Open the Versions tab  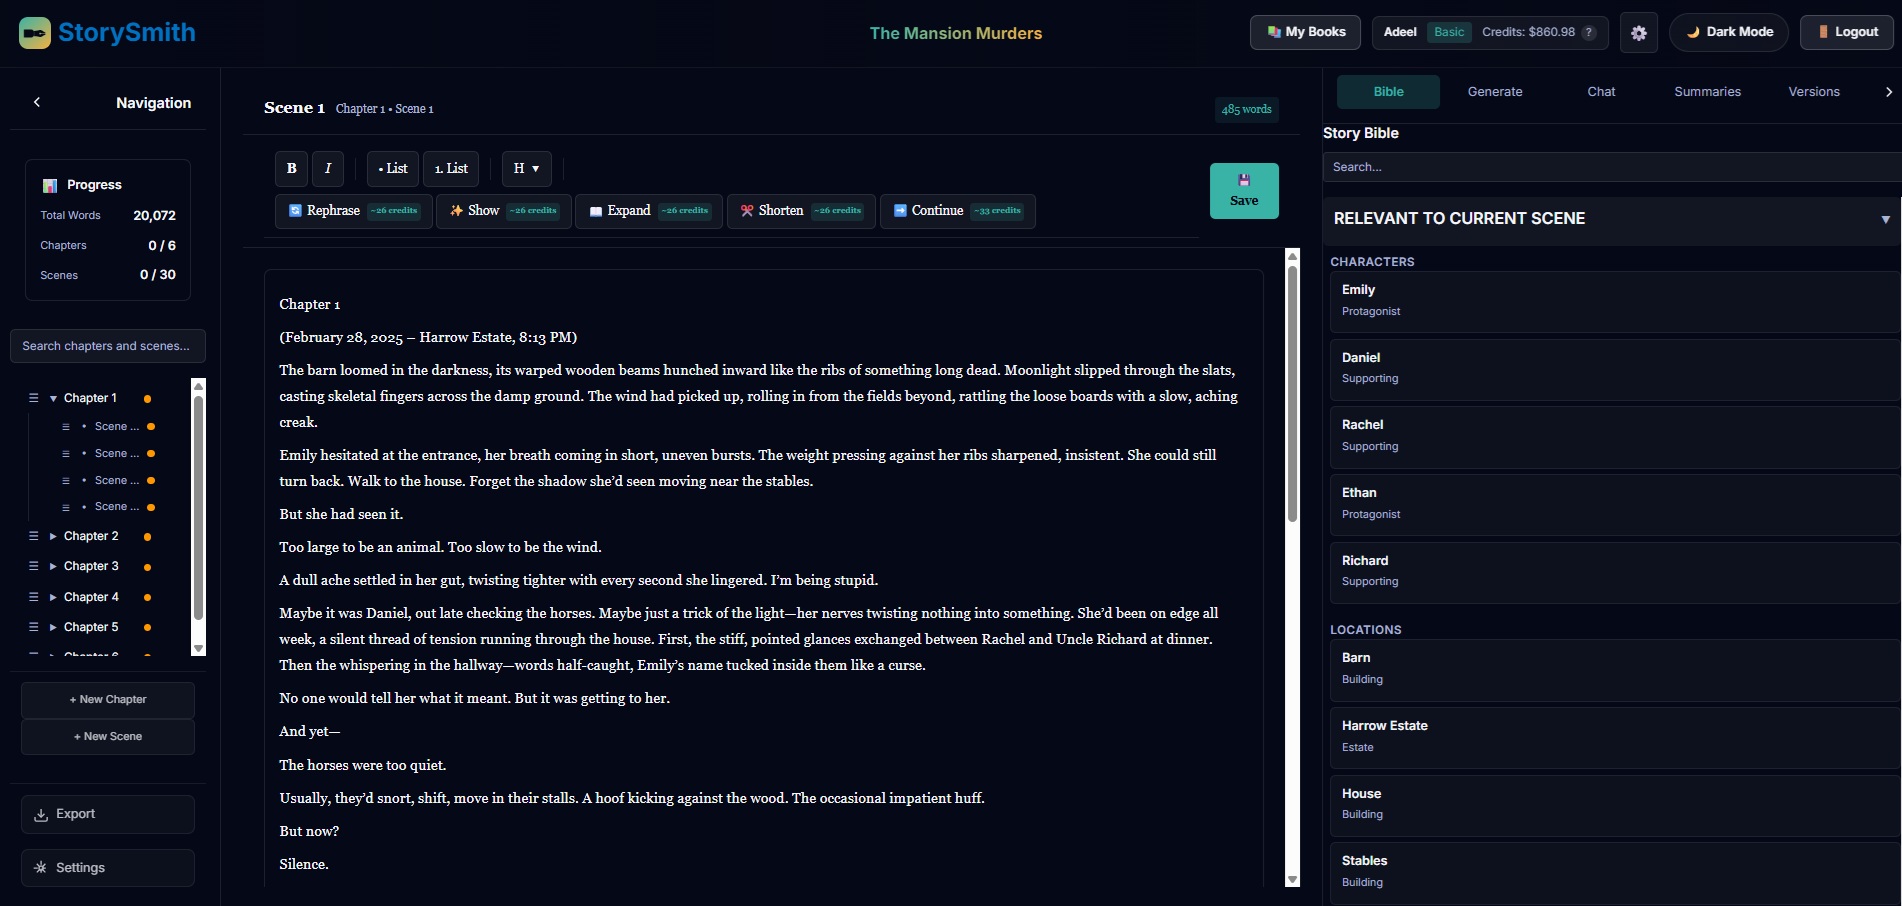click(x=1813, y=91)
